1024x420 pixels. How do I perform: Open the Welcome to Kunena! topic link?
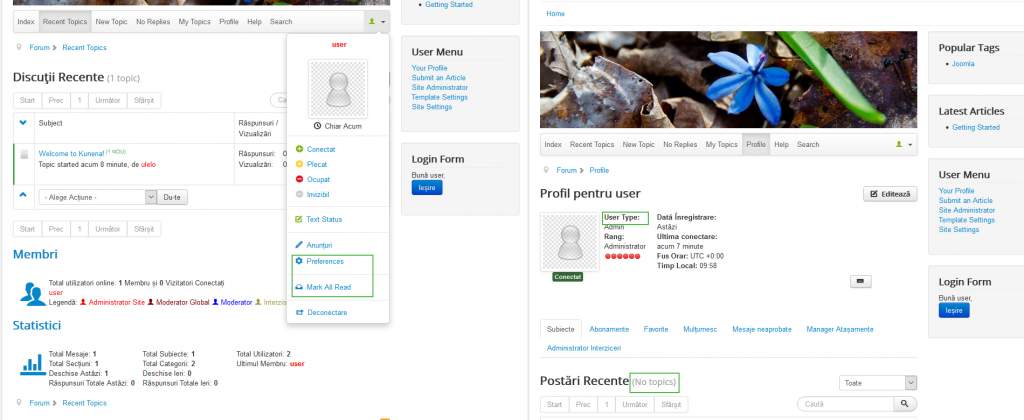tap(71, 153)
